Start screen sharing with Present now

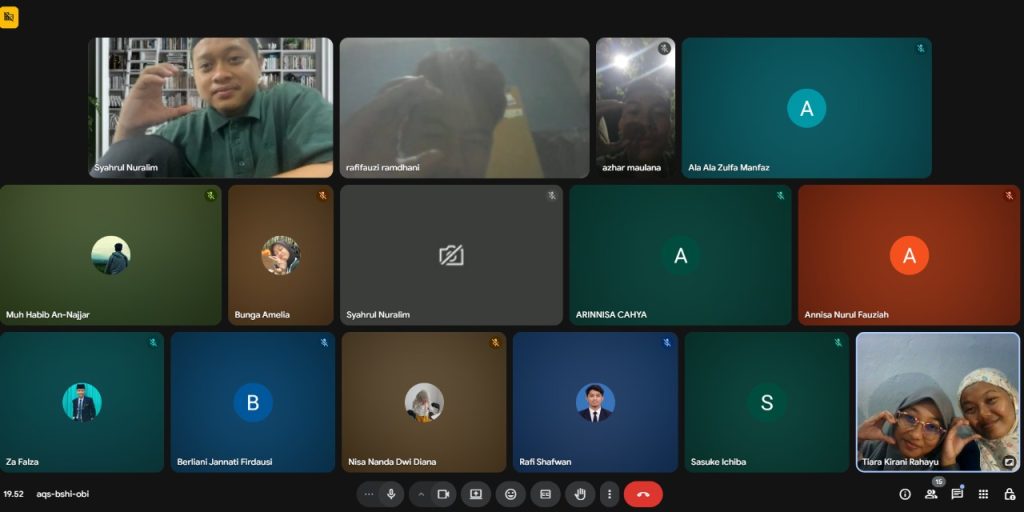click(x=476, y=494)
